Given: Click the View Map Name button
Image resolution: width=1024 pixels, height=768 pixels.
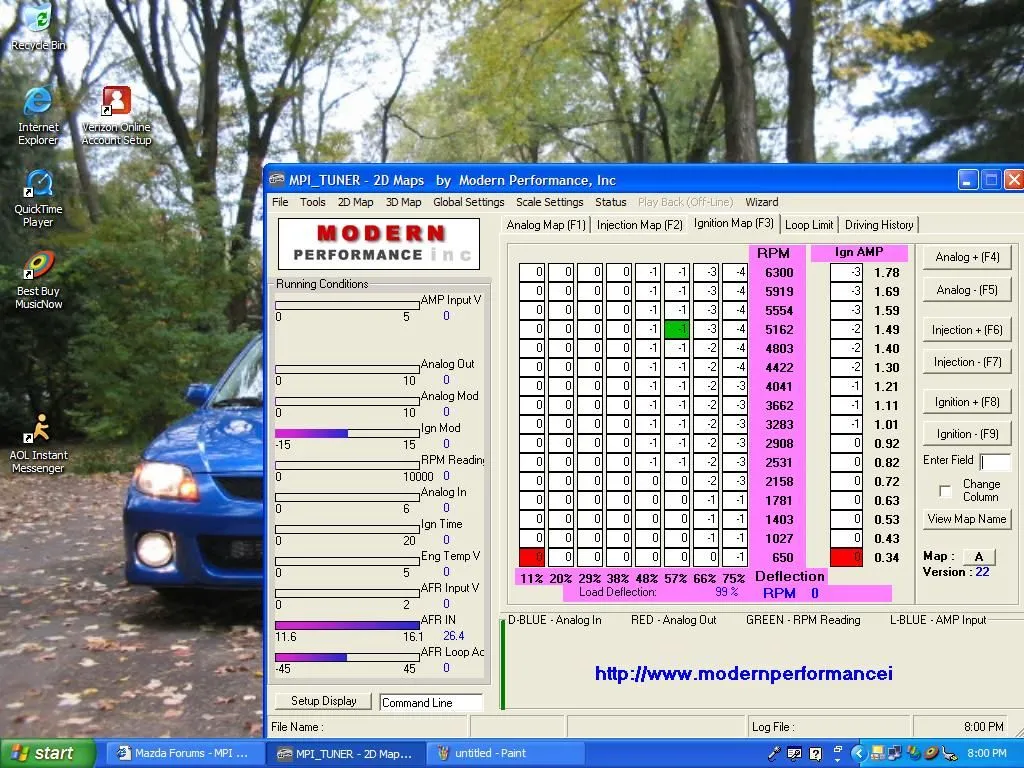Looking at the screenshot, I should [966, 519].
